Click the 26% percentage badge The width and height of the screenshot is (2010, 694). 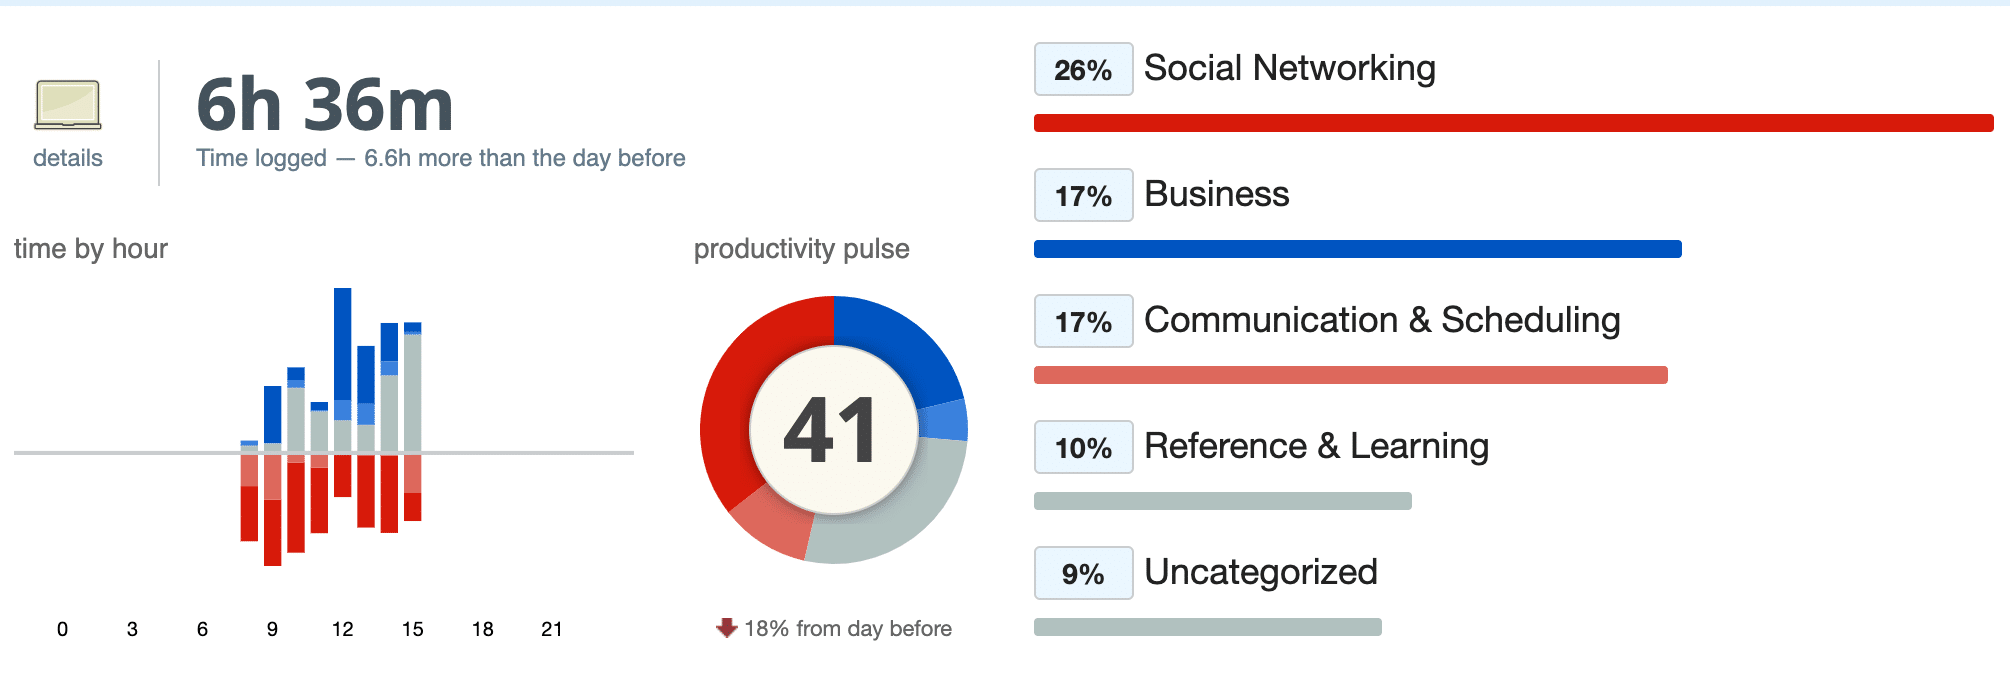pyautogui.click(x=1083, y=69)
